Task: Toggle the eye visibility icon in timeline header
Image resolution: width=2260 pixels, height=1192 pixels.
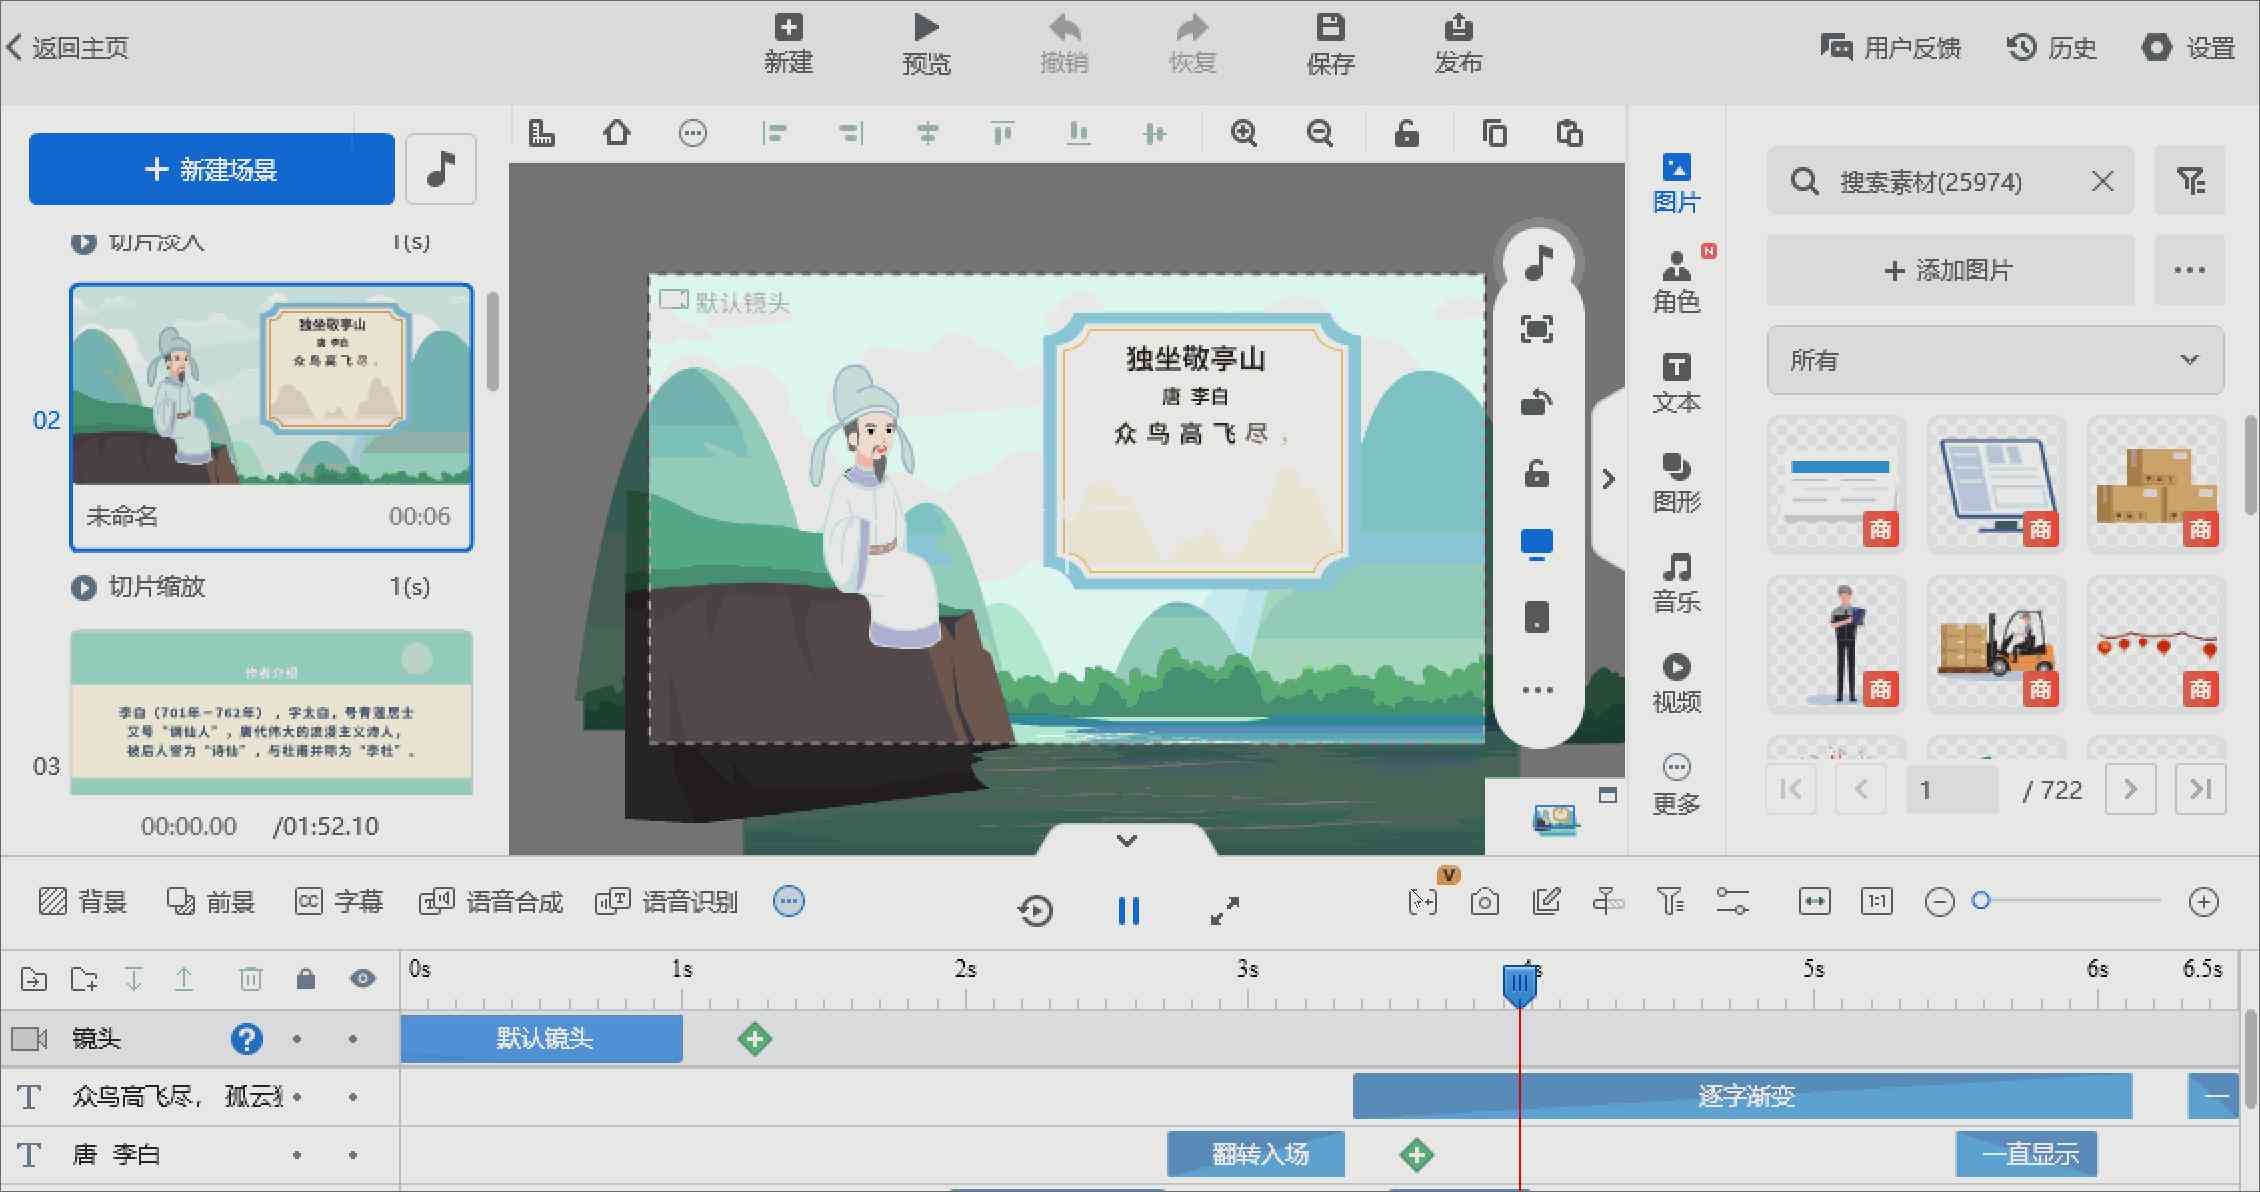Action: (x=363, y=979)
